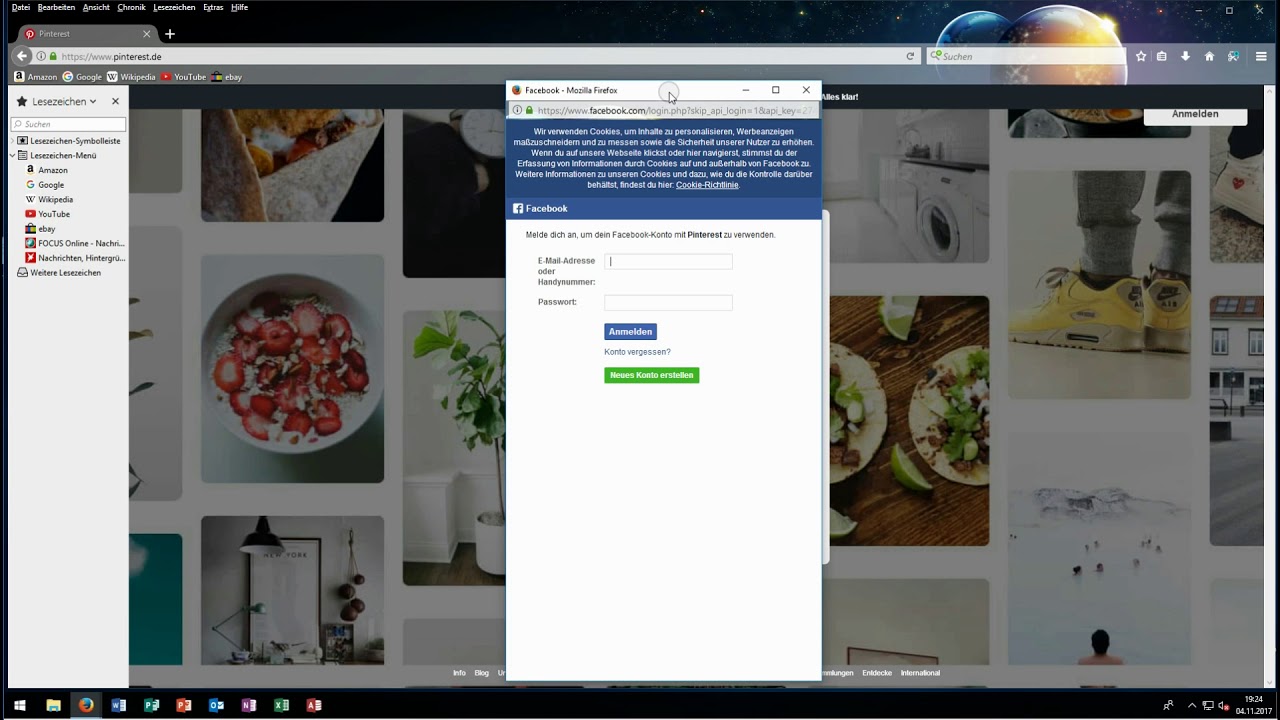Click the E-Mail-Adresse oder Handynummer field
This screenshot has height=720, width=1280.
point(668,261)
